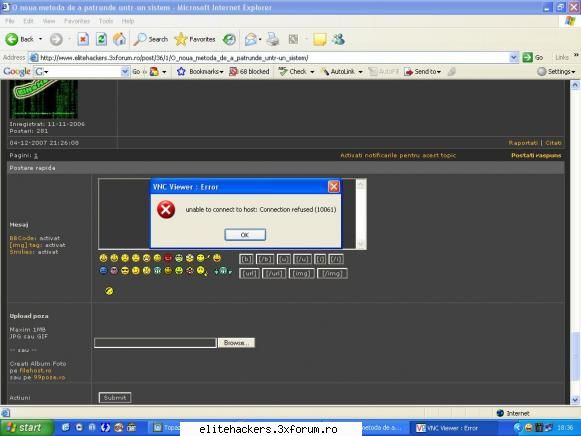
Task: Open the Favorites menu
Action: (77, 21)
